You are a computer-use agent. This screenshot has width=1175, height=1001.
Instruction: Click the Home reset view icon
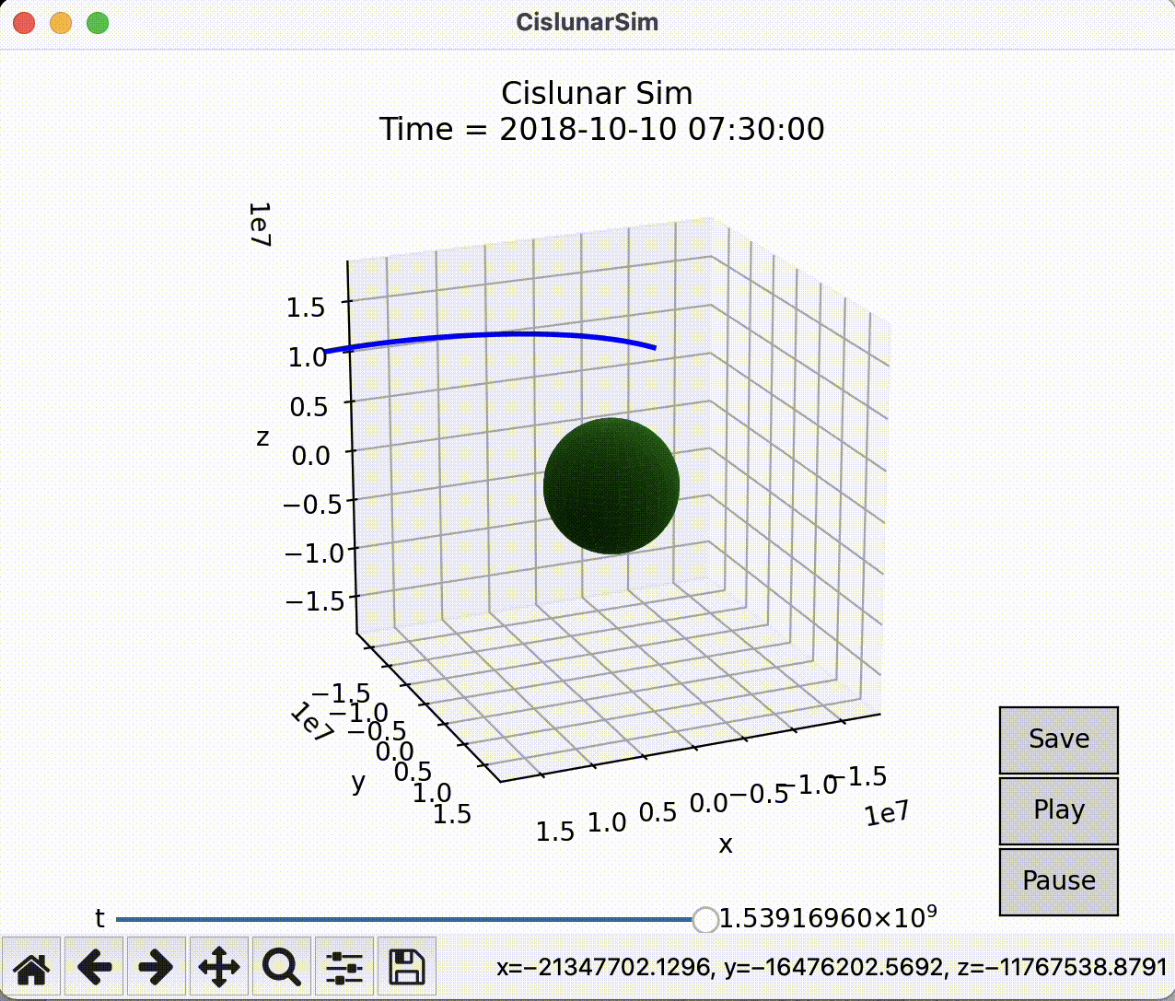[x=31, y=967]
